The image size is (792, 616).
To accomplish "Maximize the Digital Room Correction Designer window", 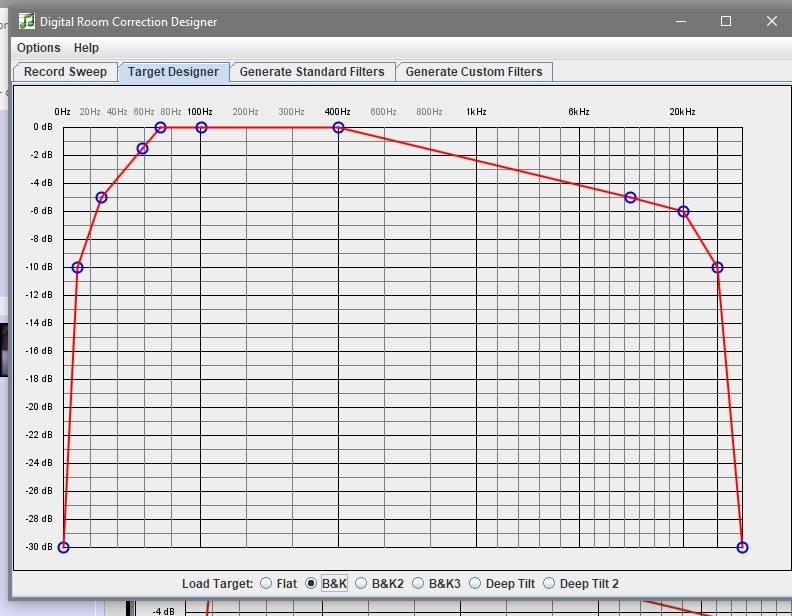I will pos(726,21).
